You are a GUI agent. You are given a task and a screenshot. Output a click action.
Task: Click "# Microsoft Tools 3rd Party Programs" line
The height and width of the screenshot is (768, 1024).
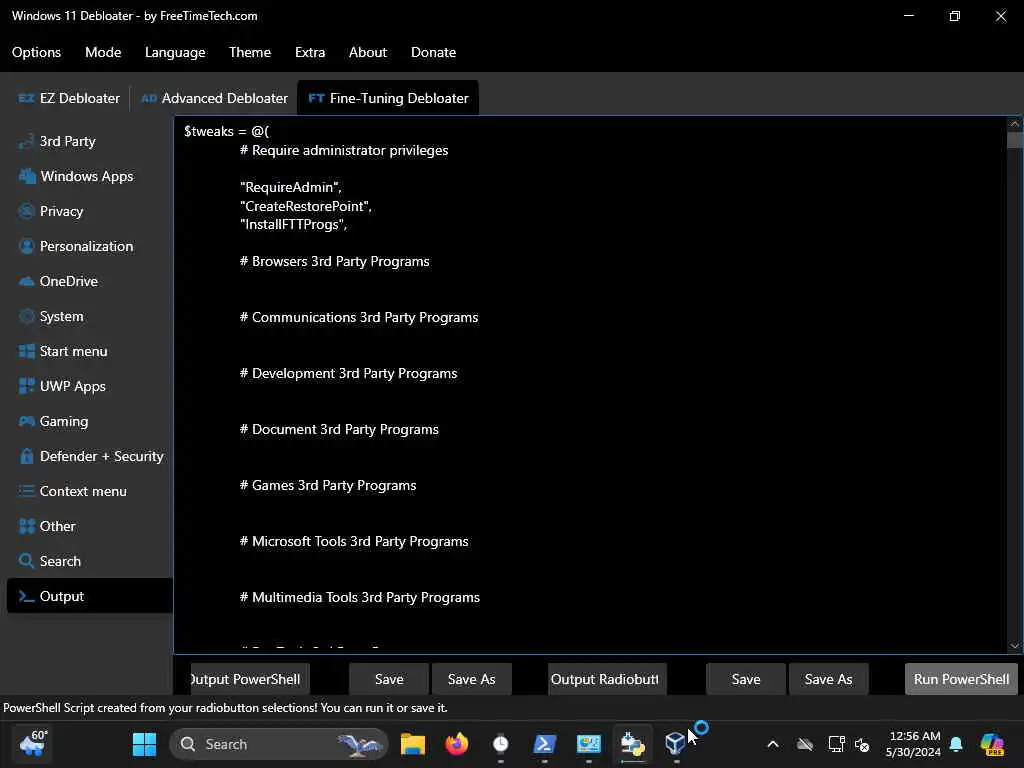pos(354,541)
